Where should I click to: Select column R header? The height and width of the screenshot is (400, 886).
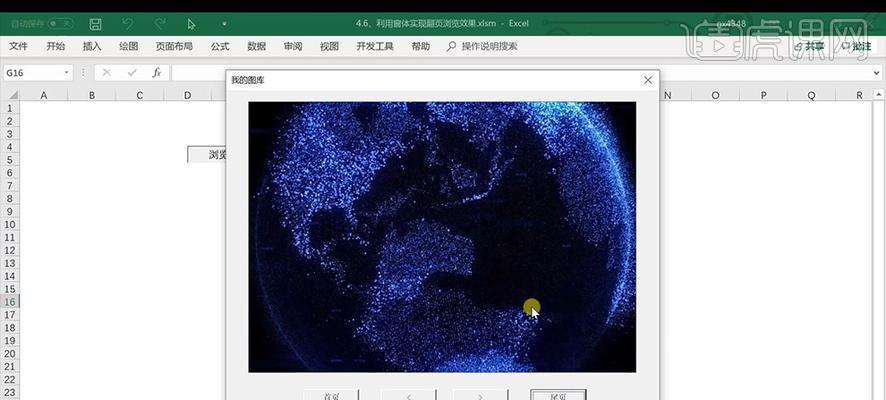859,95
